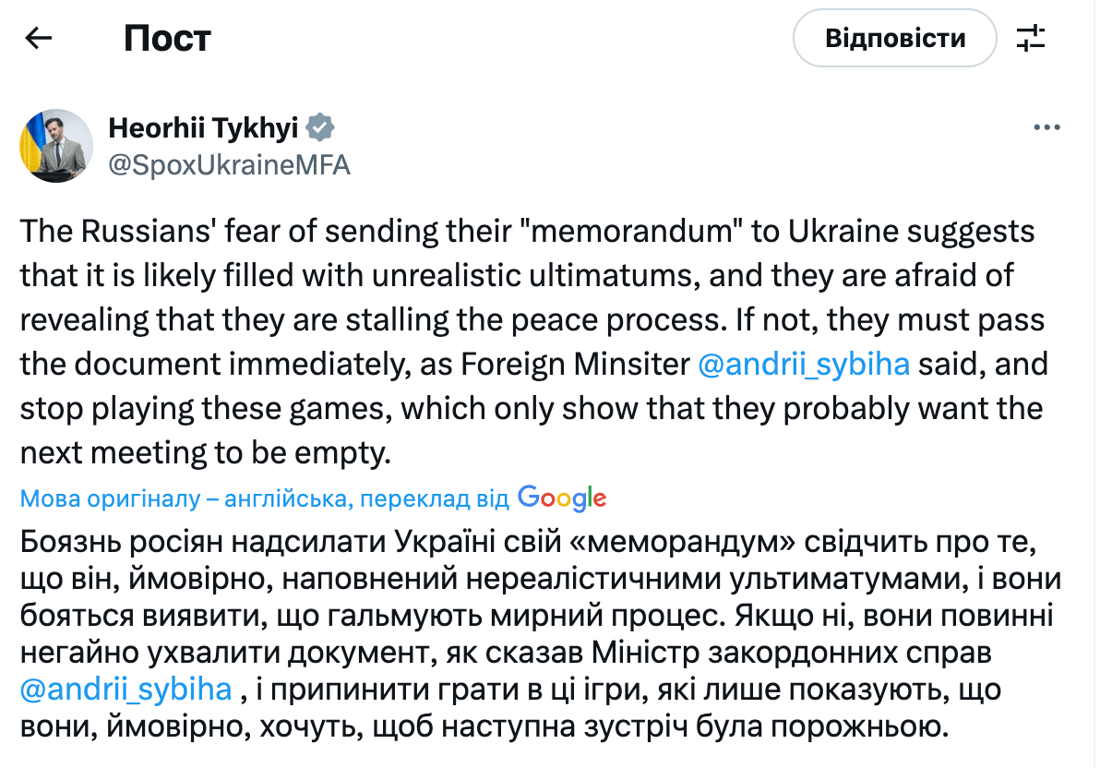The image size is (1100, 768).
Task: Click the Мова оригіналу translation notice
Action: click(265, 498)
